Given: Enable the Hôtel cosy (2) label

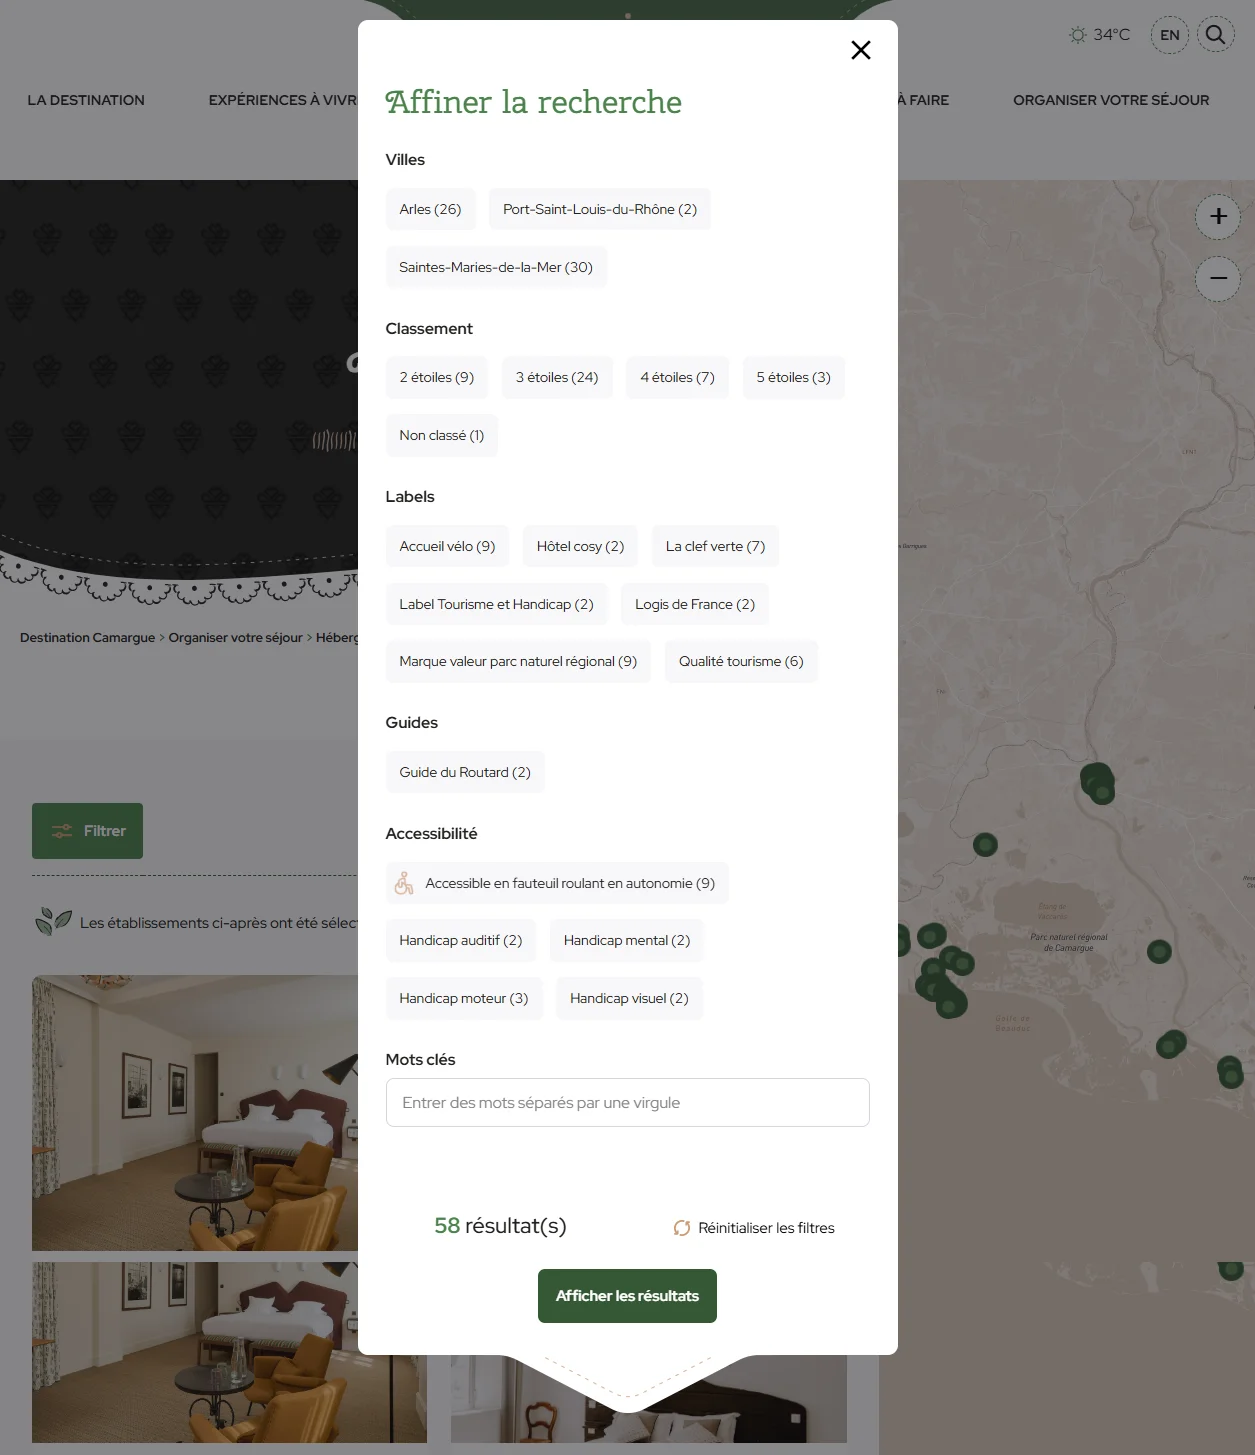Looking at the screenshot, I should click(x=580, y=546).
